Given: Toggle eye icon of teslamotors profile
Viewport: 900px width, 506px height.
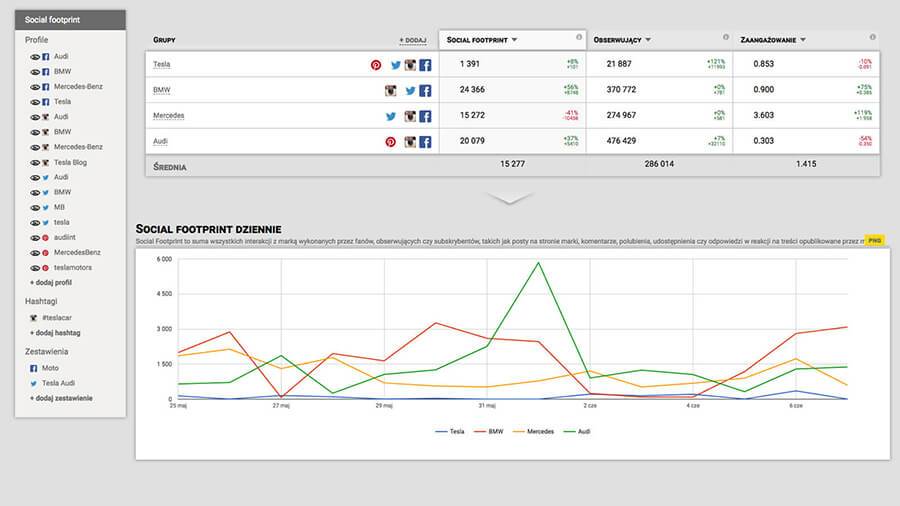Looking at the screenshot, I should pos(35,268).
